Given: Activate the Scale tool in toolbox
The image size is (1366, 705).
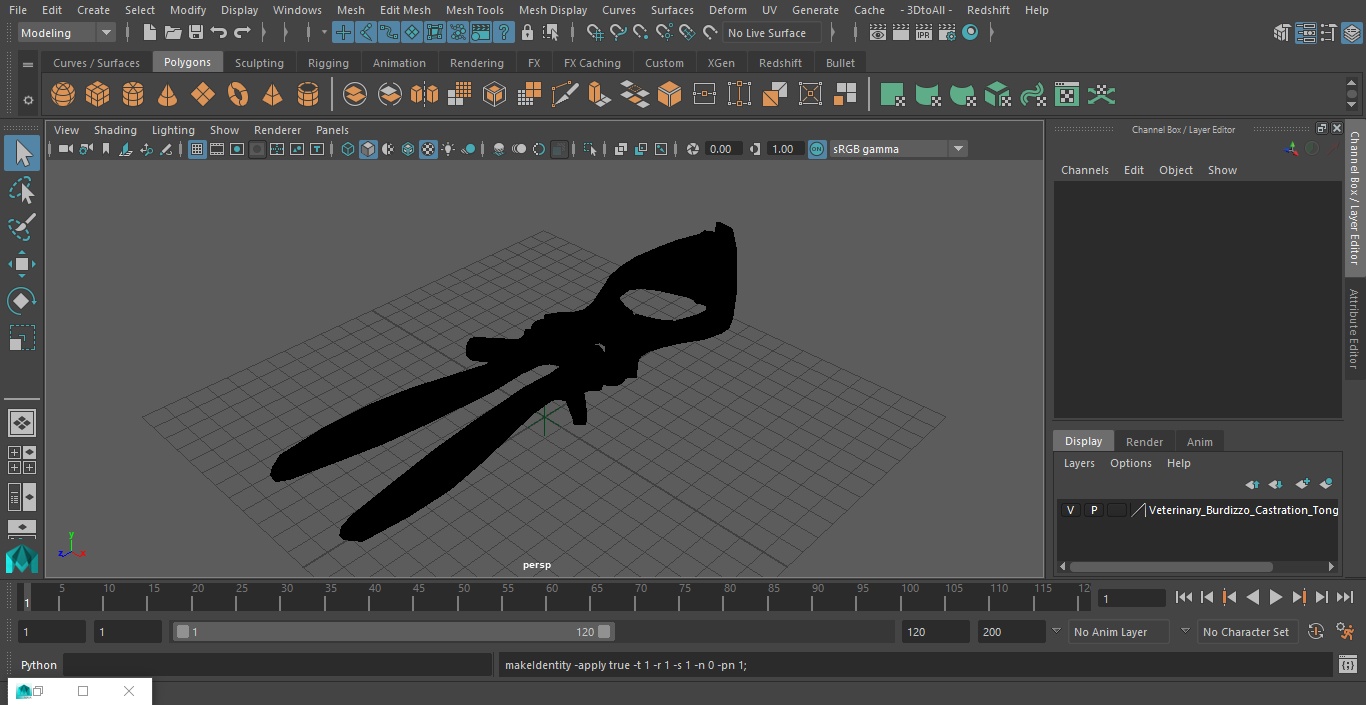Looking at the screenshot, I should click(x=22, y=338).
